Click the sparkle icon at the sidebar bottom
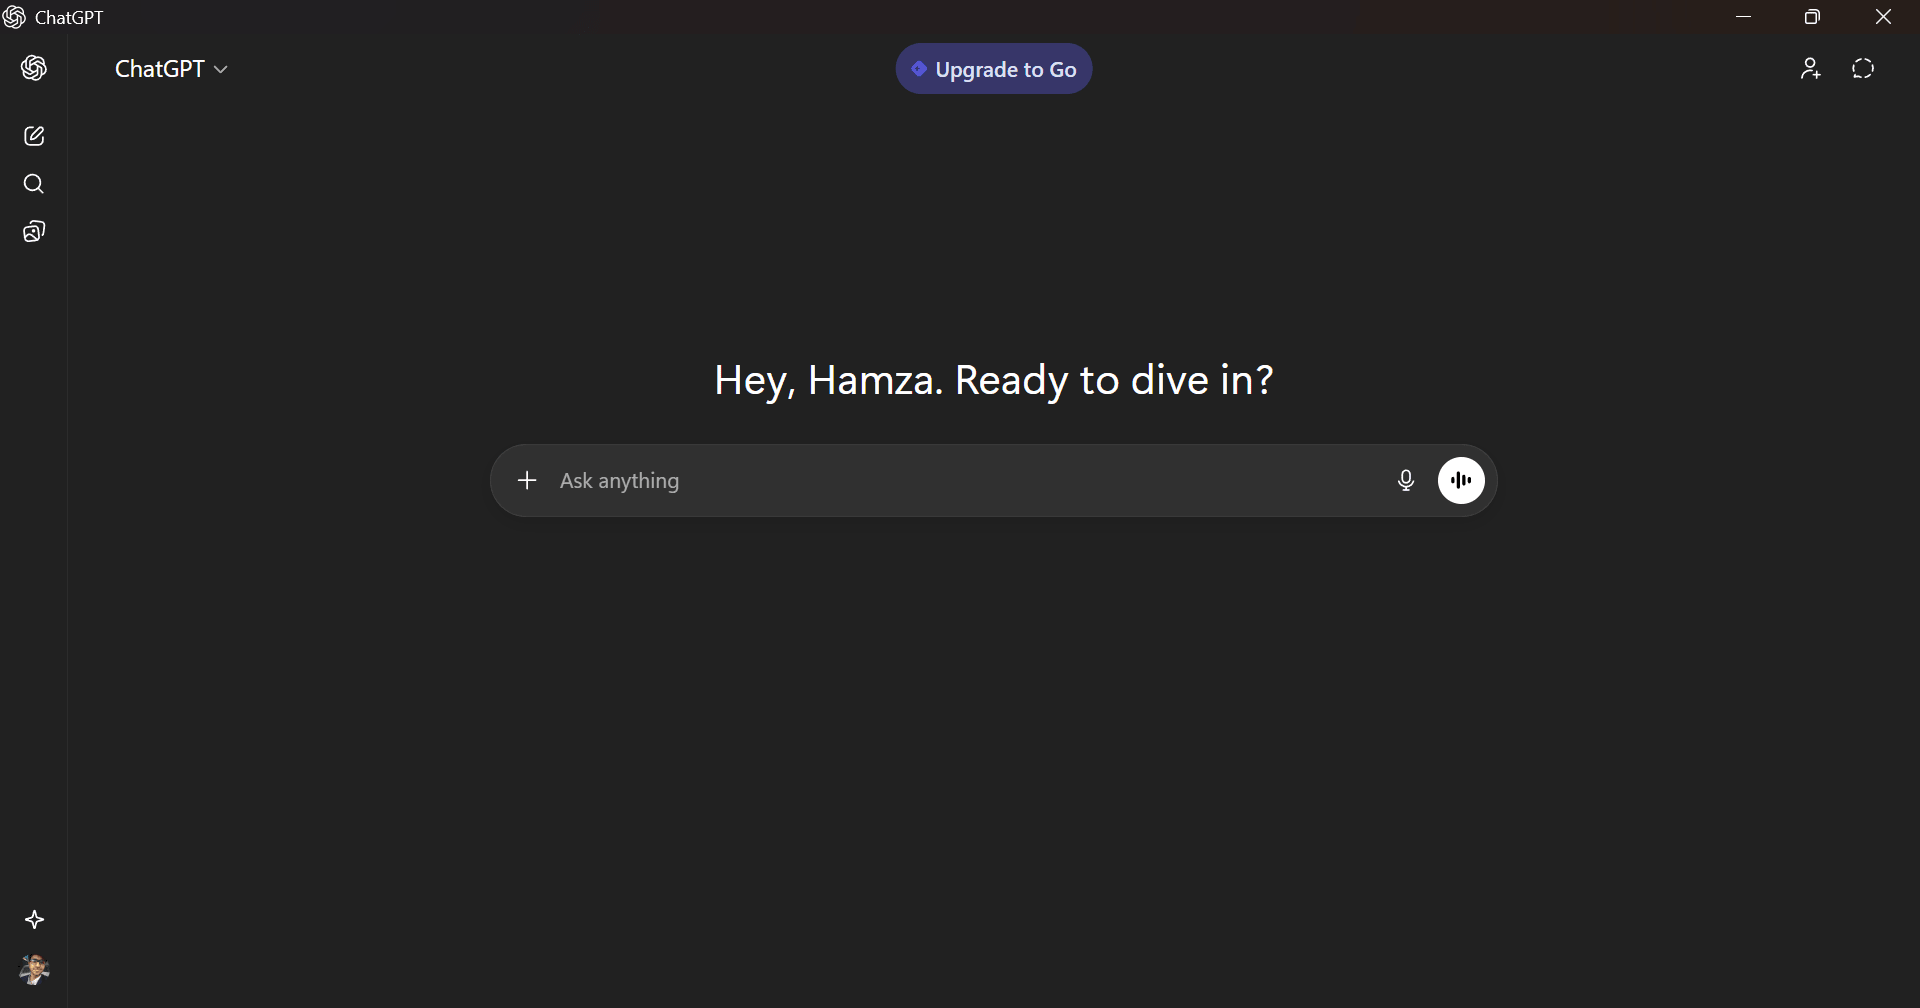The image size is (1920, 1008). [x=34, y=920]
